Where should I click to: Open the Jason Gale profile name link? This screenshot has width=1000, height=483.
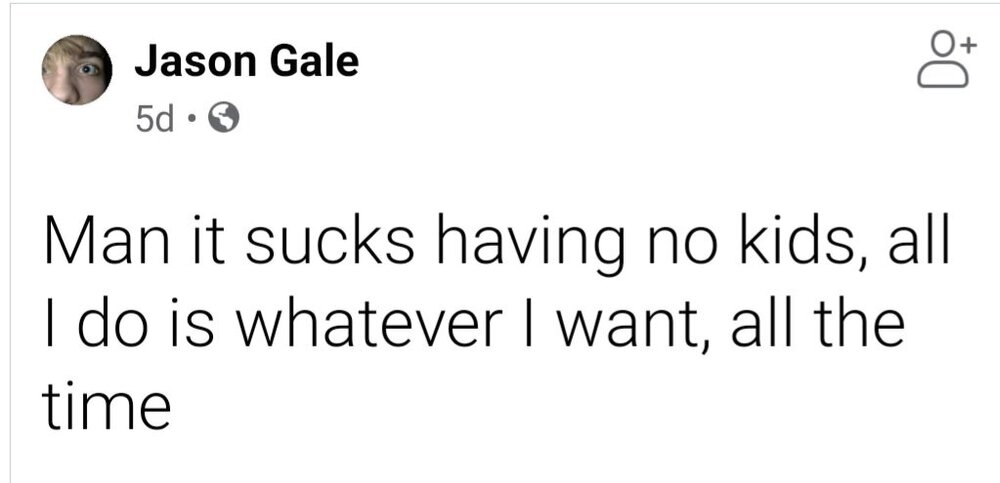[245, 62]
